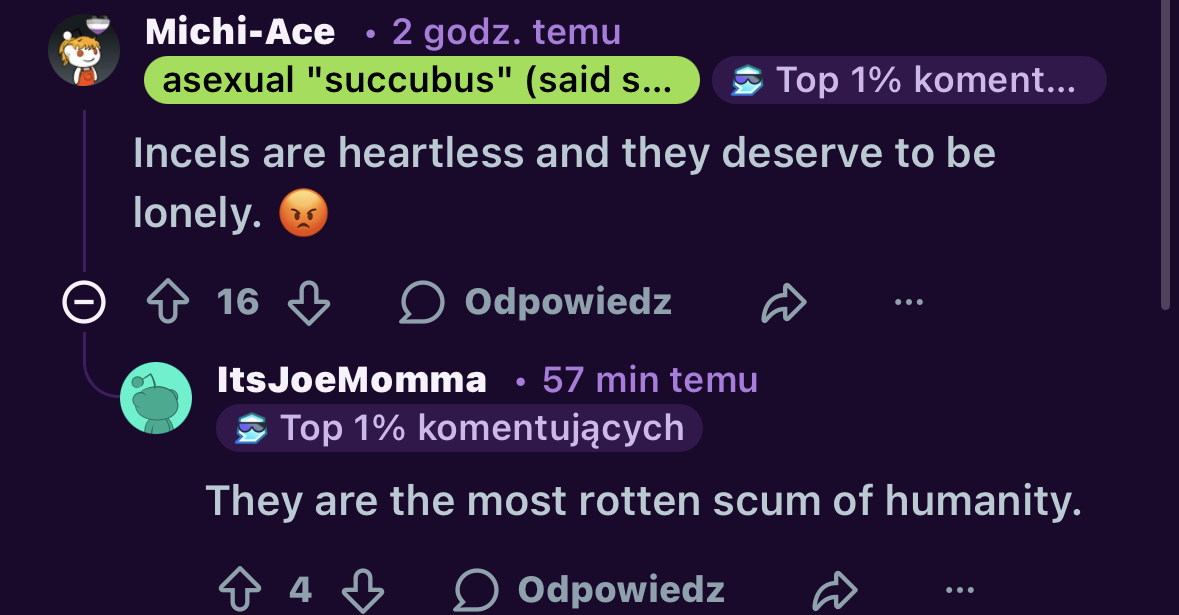Open ItsJoeMomma's green avatar
This screenshot has width=1179, height=615.
(156, 398)
